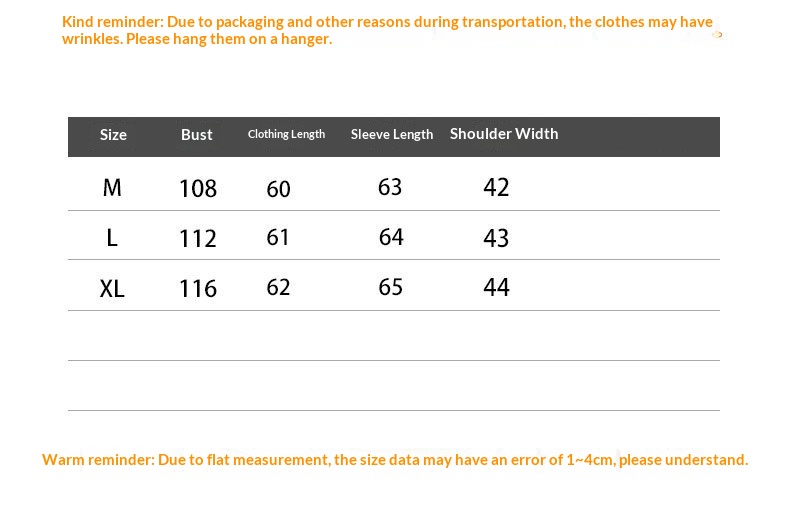Screen dimensions: 790x531
Task: Click the M size label
Action: (112, 188)
